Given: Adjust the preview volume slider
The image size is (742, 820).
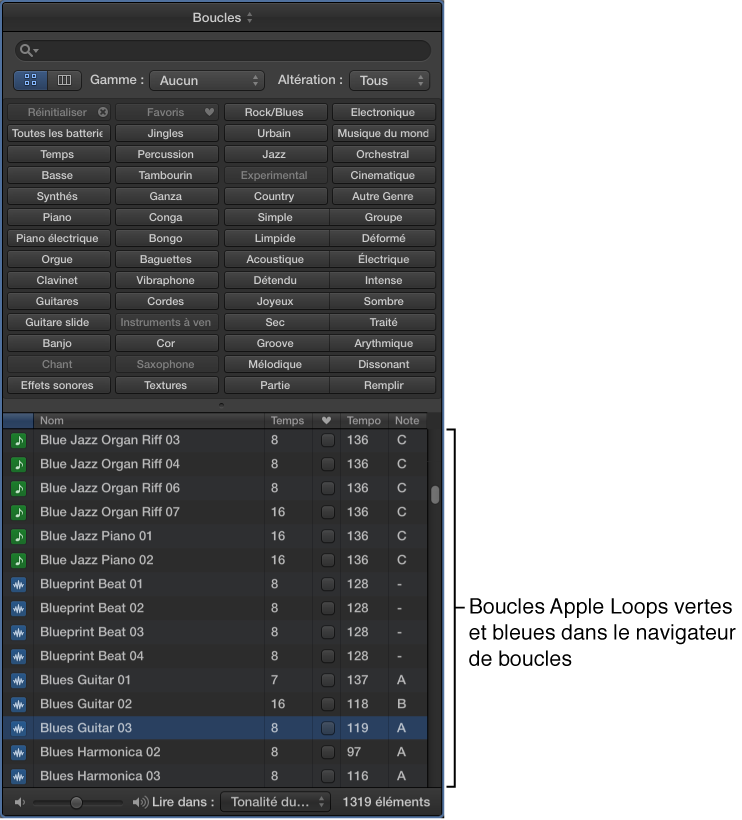Looking at the screenshot, I should (x=77, y=803).
